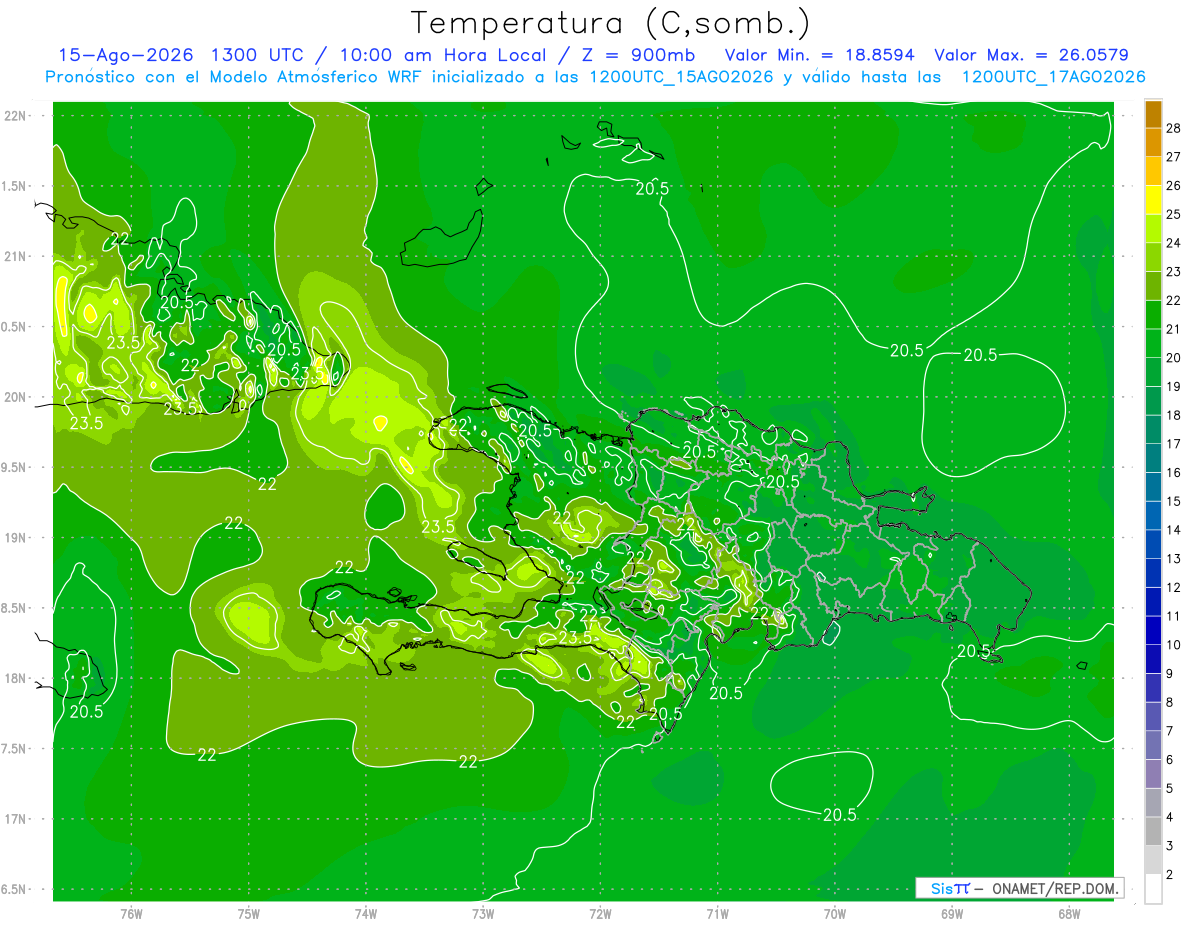Screen dimensions: 1200x927
Task: Click legend scale value 25
Action: (x=1175, y=214)
